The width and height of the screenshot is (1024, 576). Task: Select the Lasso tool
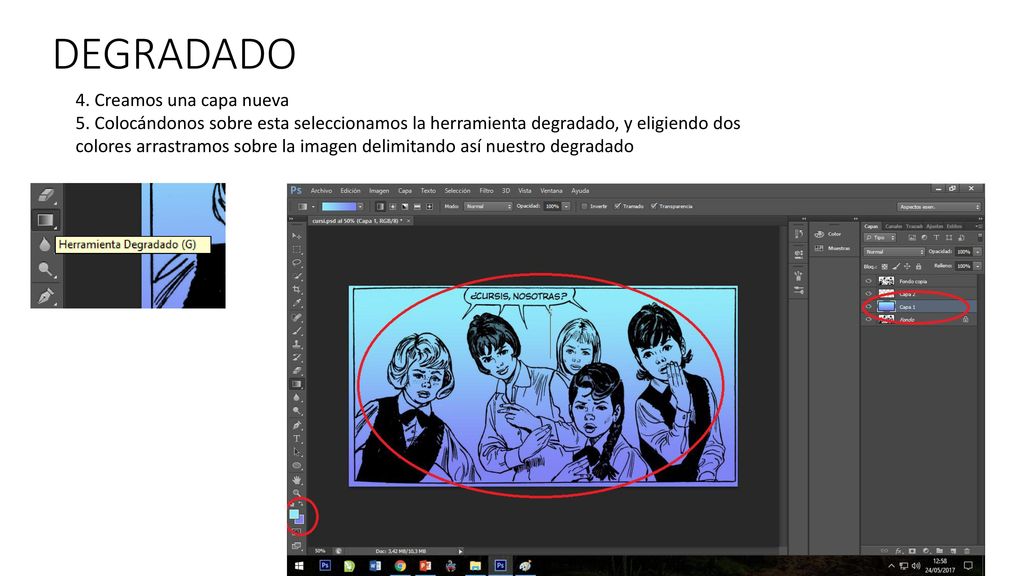[296, 263]
